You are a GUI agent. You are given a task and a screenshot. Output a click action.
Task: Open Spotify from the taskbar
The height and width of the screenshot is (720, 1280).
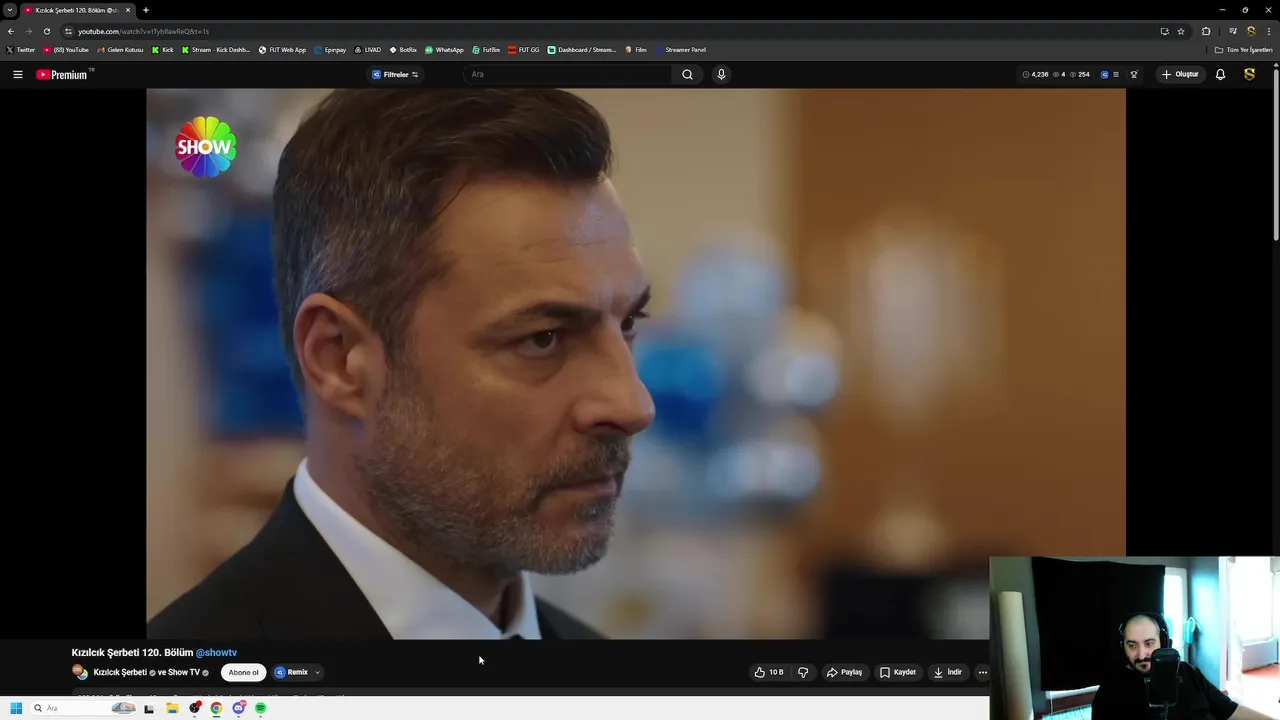260,708
